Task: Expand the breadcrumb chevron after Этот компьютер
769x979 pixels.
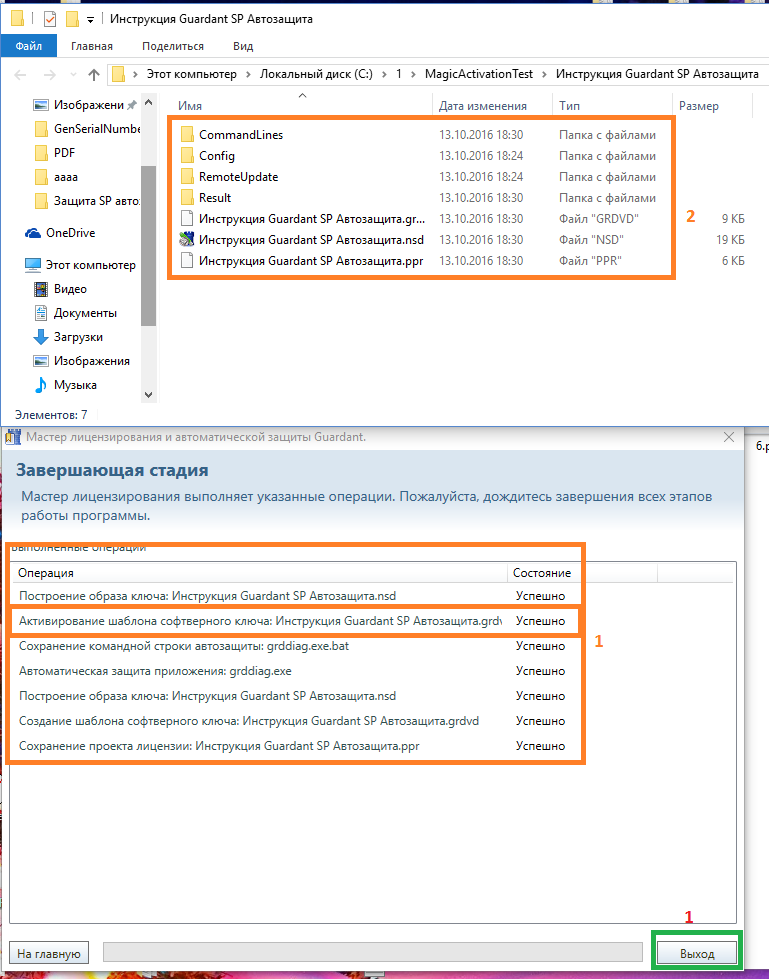Action: coord(249,74)
